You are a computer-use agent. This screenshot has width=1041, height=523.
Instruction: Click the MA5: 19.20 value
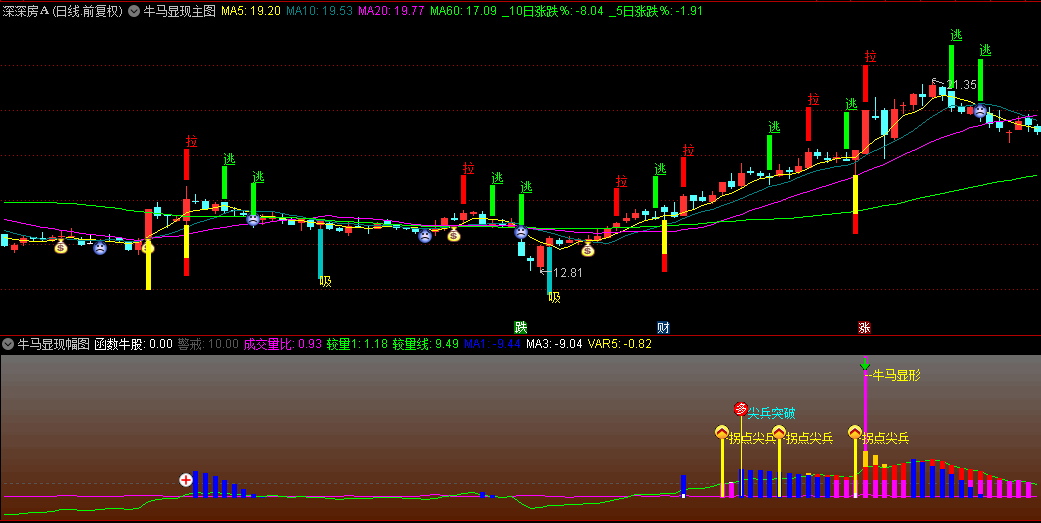[x=251, y=11]
